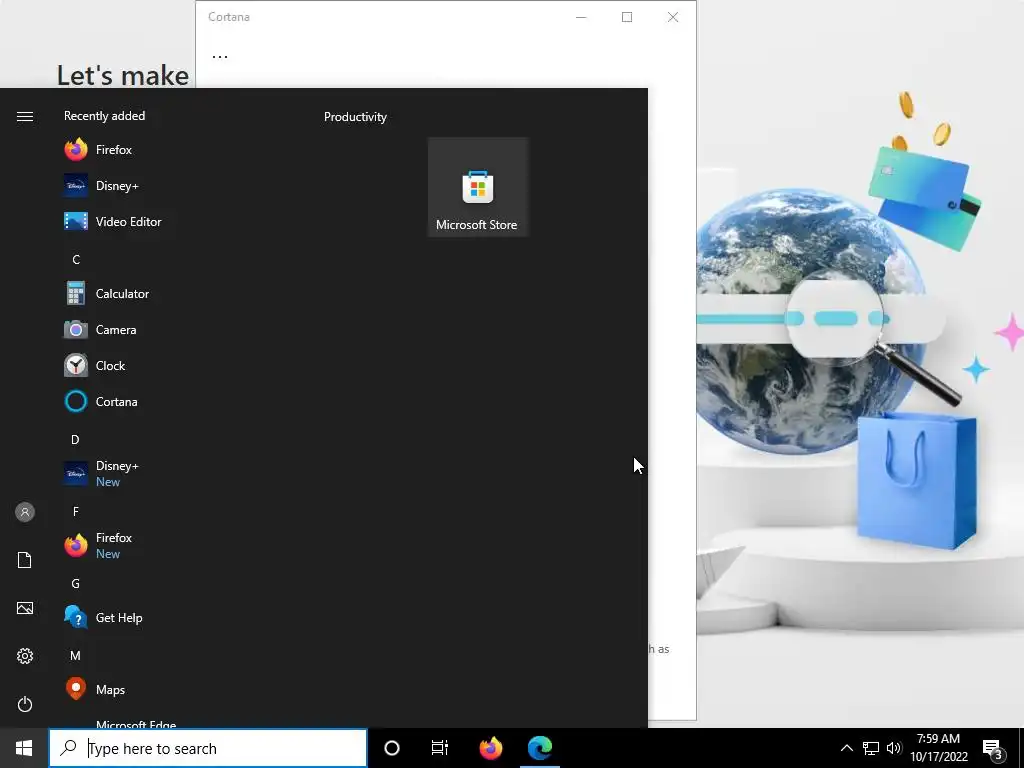The width and height of the screenshot is (1024, 768).
Task: Click the Recently added heading
Action: pyautogui.click(x=104, y=116)
